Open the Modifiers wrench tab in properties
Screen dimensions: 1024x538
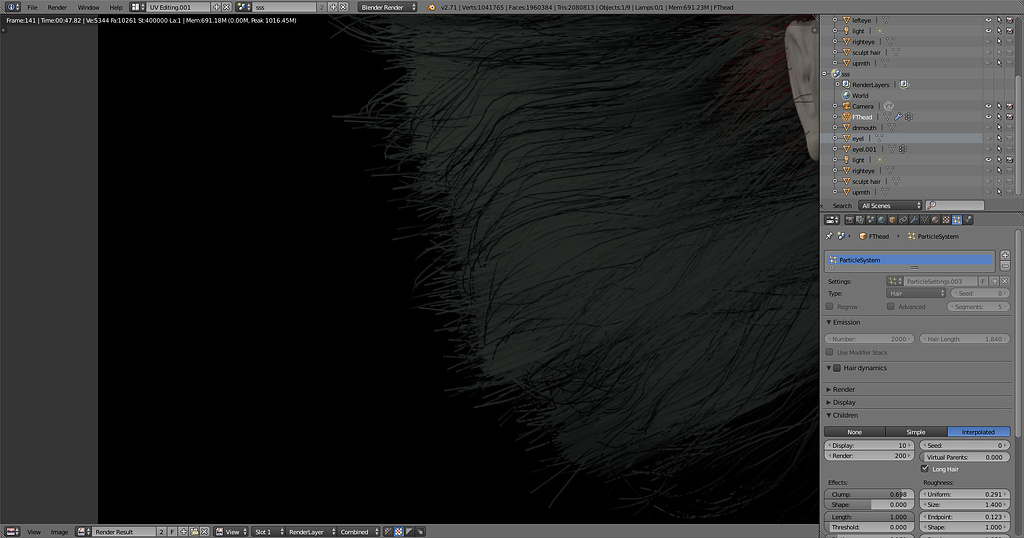point(914,219)
